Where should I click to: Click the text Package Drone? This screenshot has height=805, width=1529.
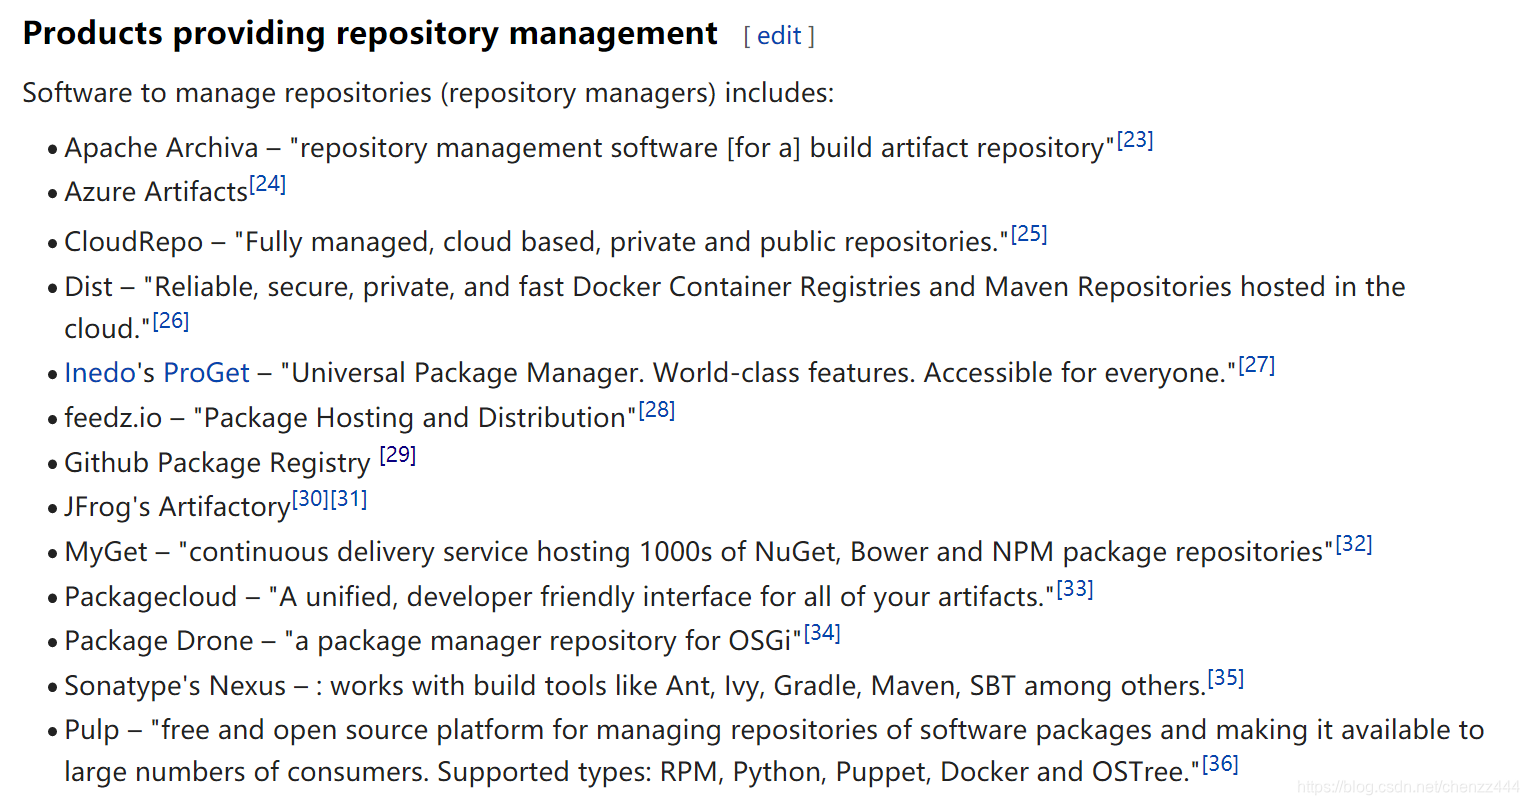[x=159, y=641]
